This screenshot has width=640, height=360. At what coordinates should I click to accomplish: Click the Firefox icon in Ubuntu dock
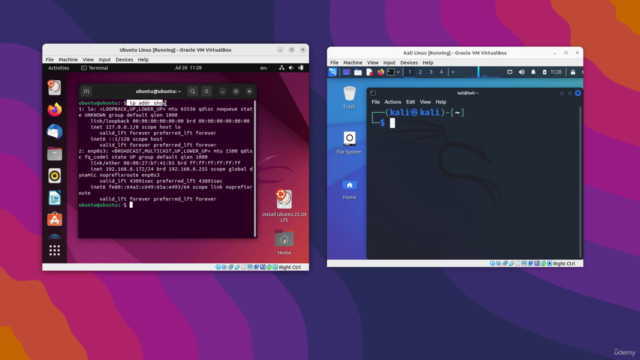[x=55, y=109]
